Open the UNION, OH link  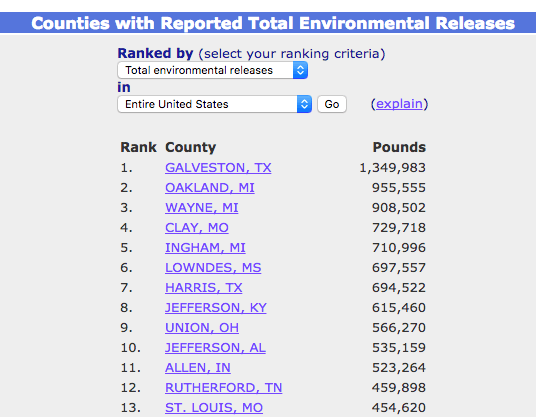[x=202, y=328]
